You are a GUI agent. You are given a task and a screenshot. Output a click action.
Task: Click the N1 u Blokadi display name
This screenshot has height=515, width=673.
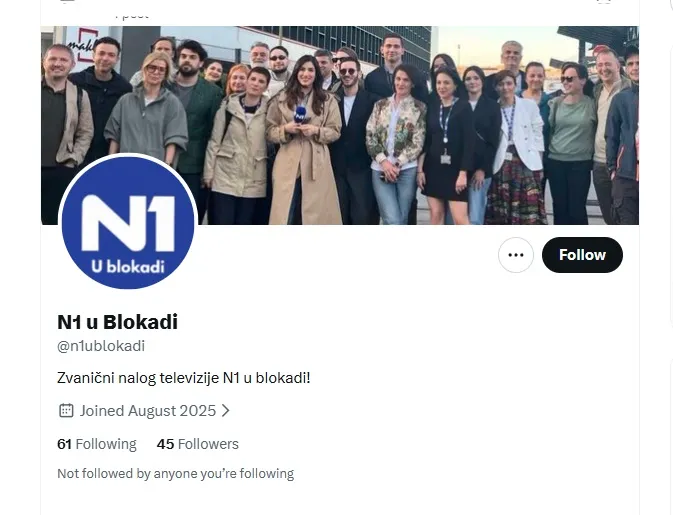click(x=117, y=322)
